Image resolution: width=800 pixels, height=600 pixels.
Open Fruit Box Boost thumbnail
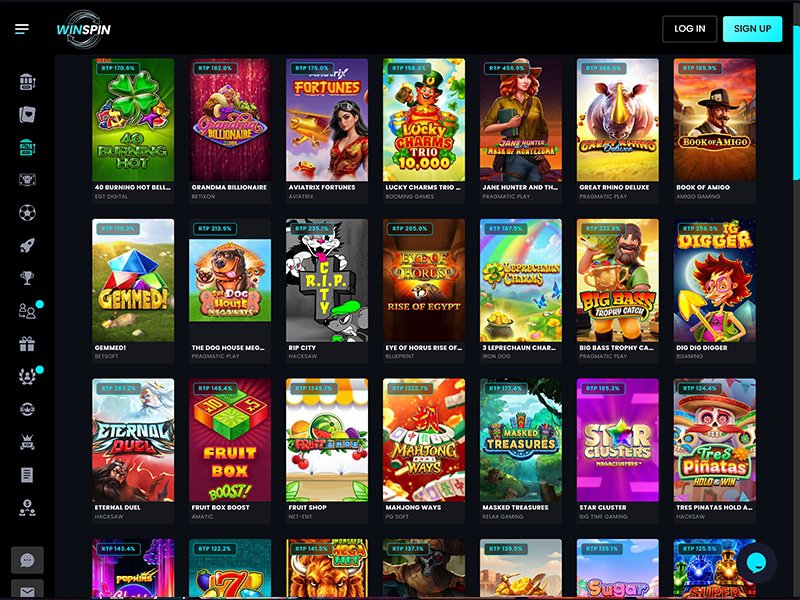(x=230, y=440)
